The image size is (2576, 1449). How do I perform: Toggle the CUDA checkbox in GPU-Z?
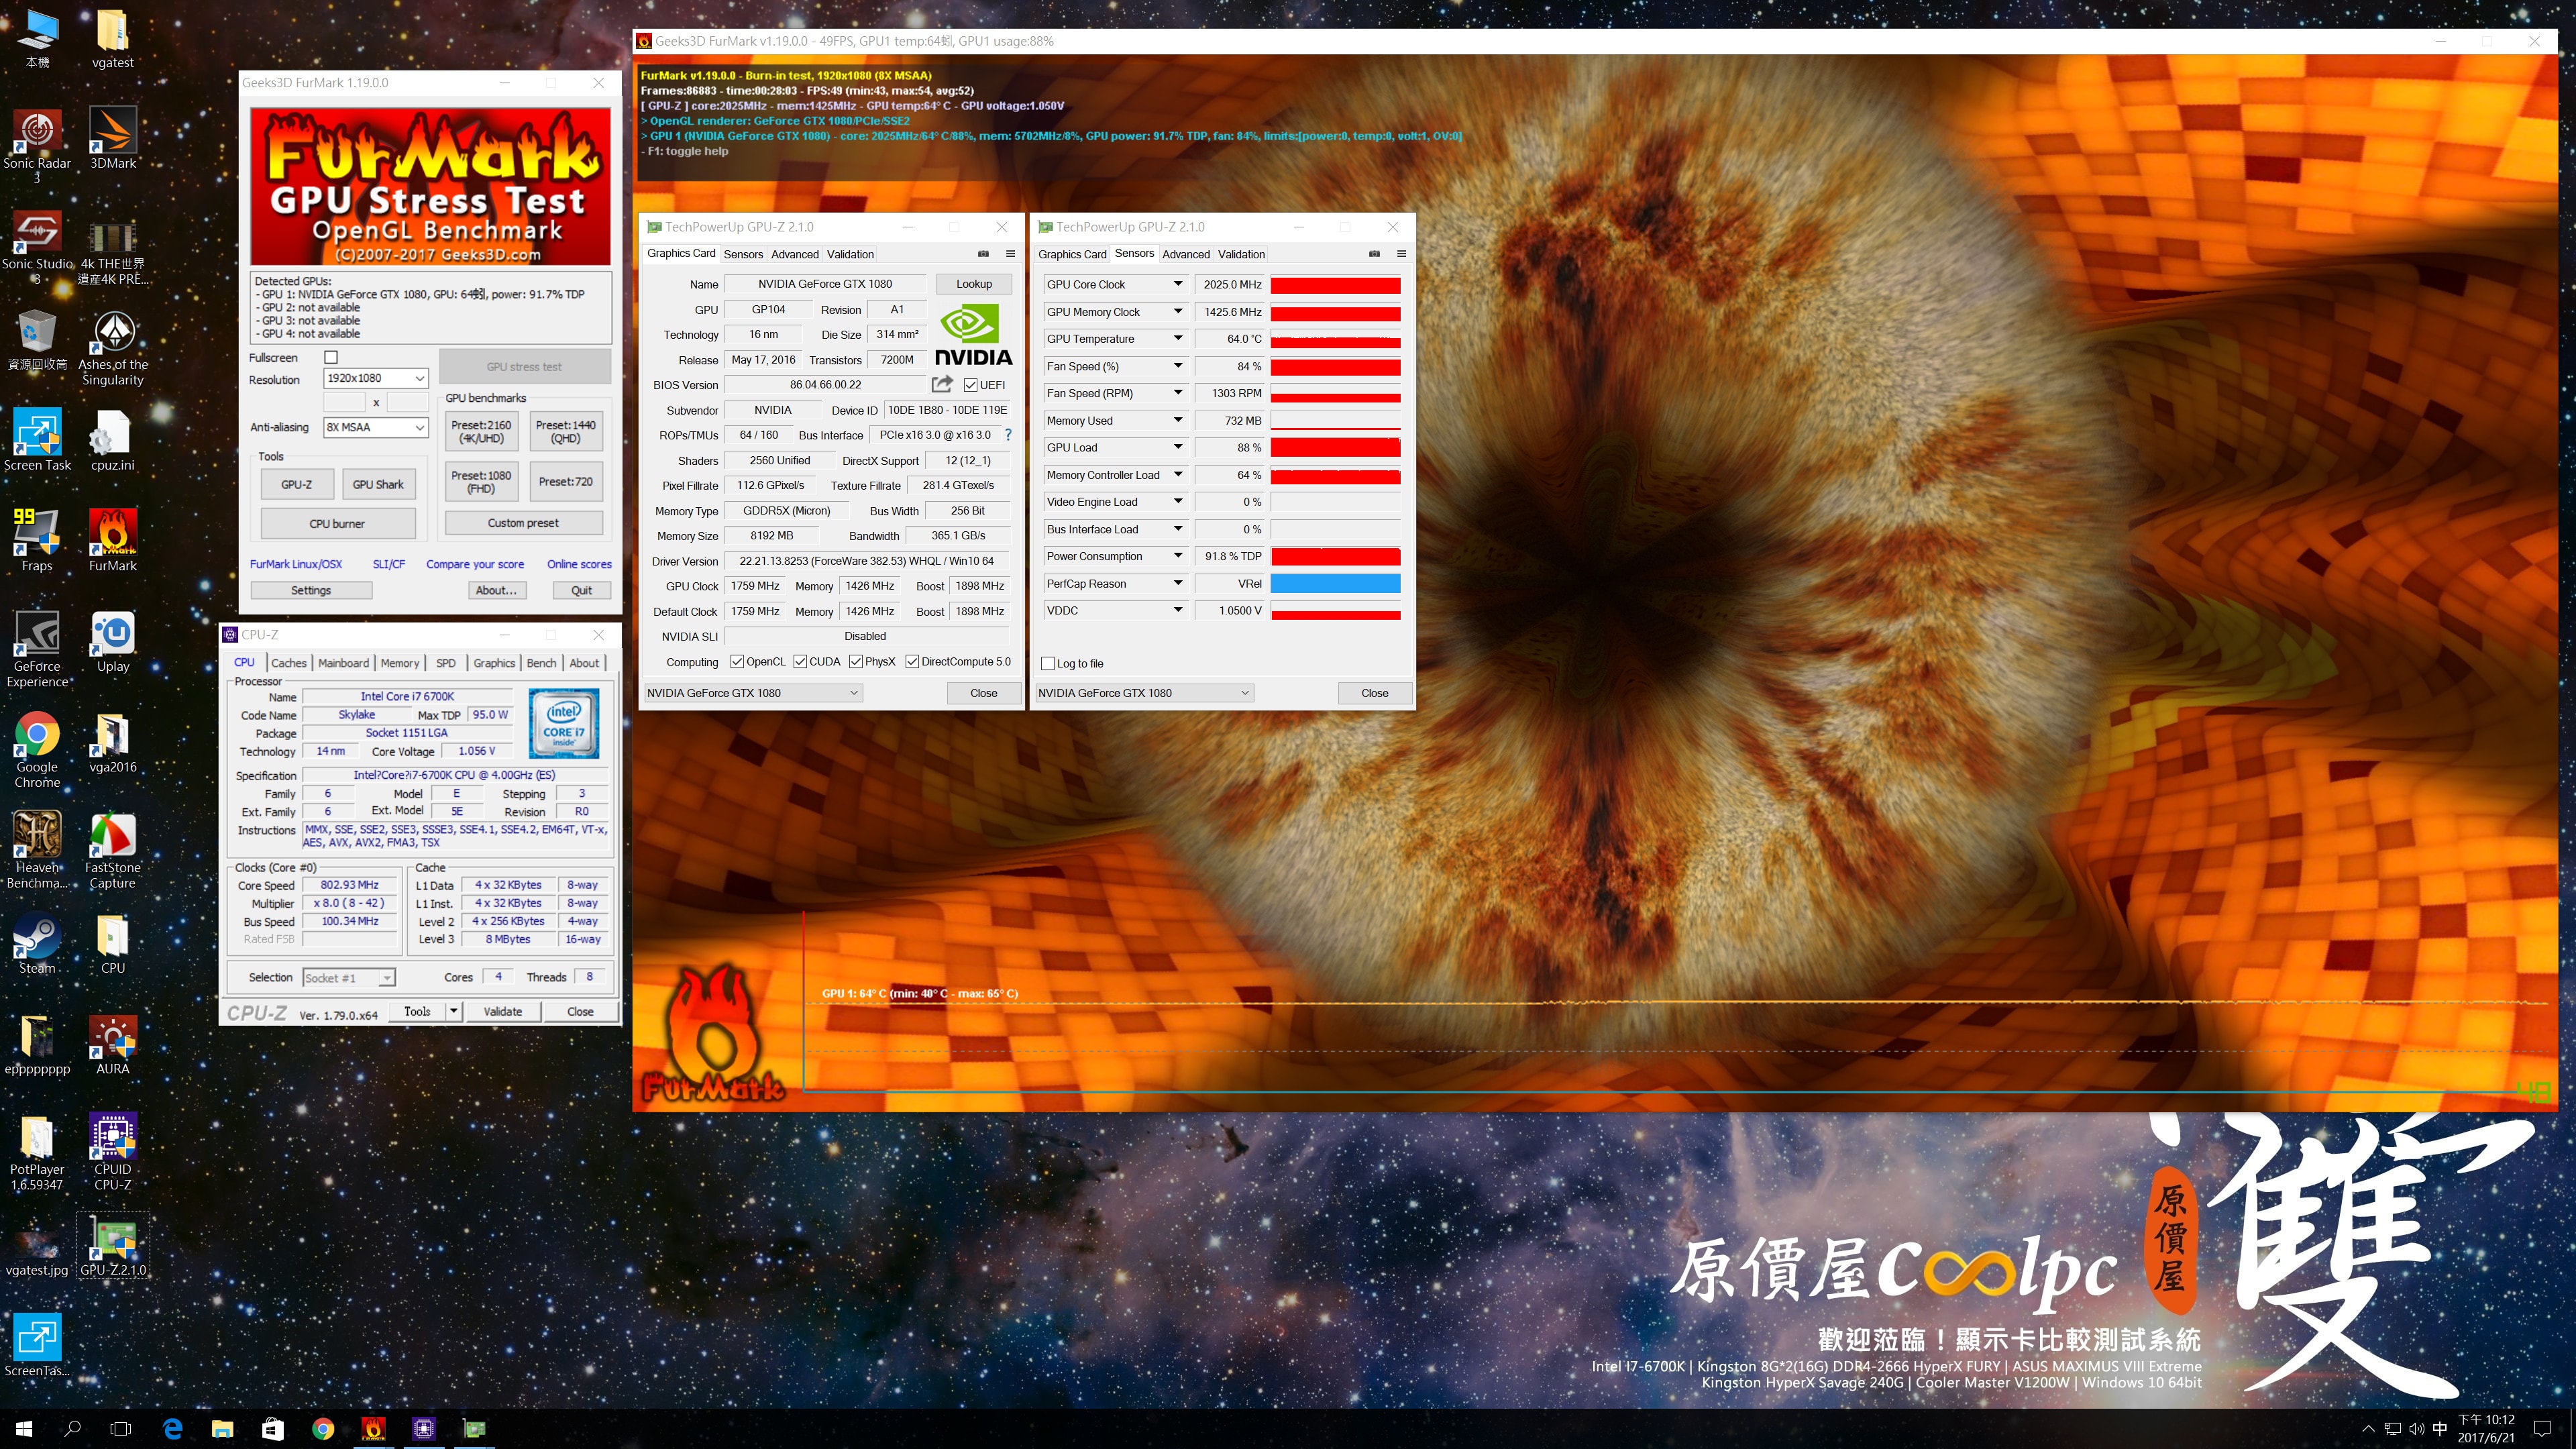[800, 661]
